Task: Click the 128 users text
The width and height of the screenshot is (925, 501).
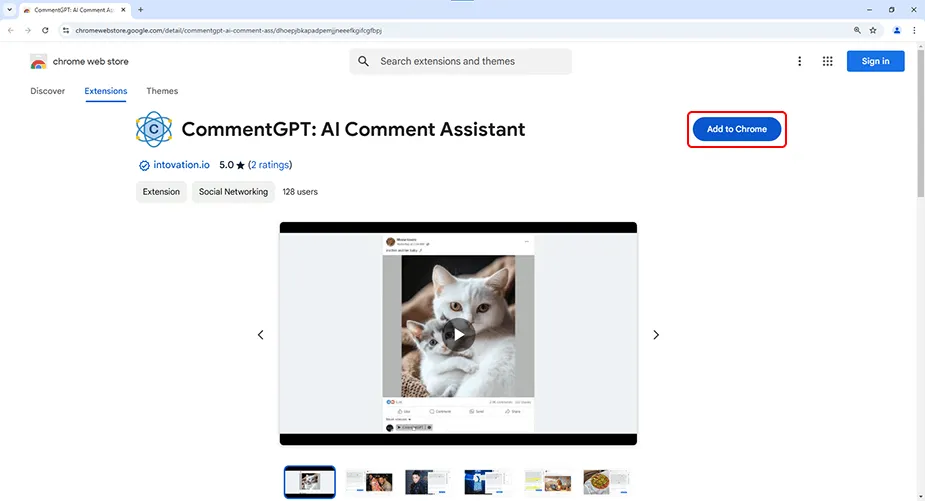Action: (x=300, y=192)
